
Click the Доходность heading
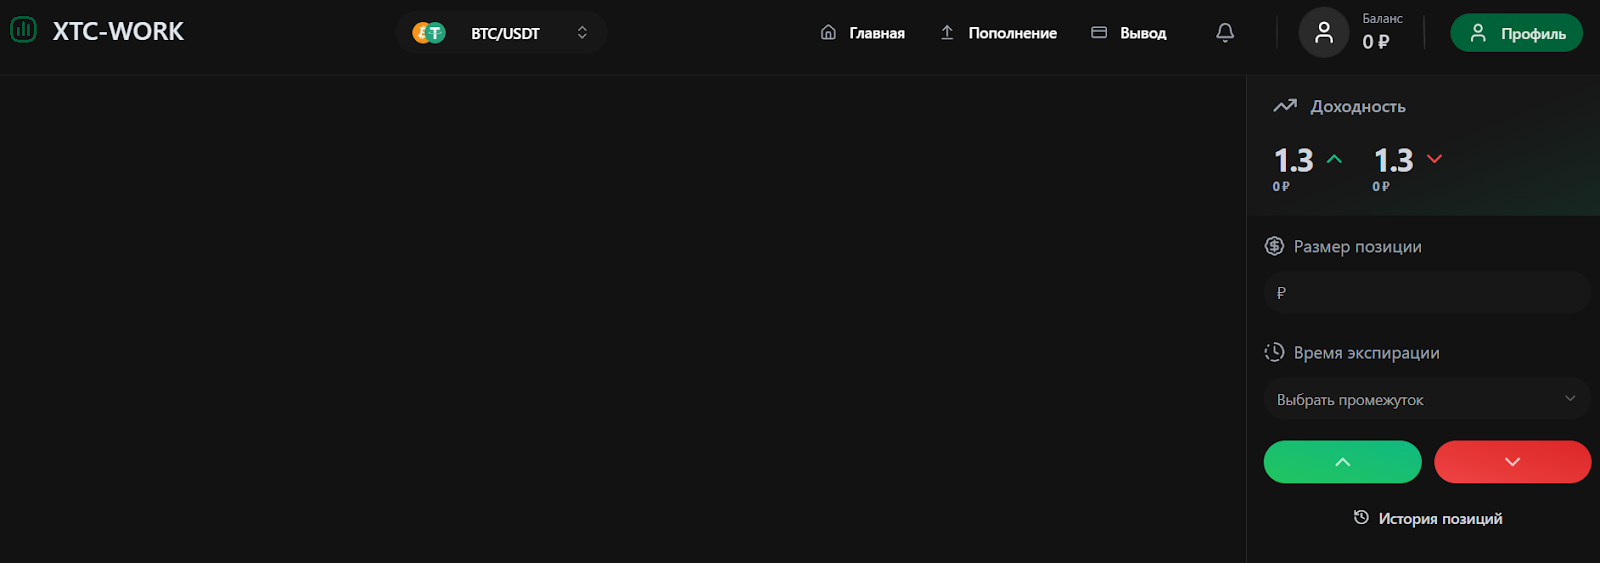coord(1358,106)
